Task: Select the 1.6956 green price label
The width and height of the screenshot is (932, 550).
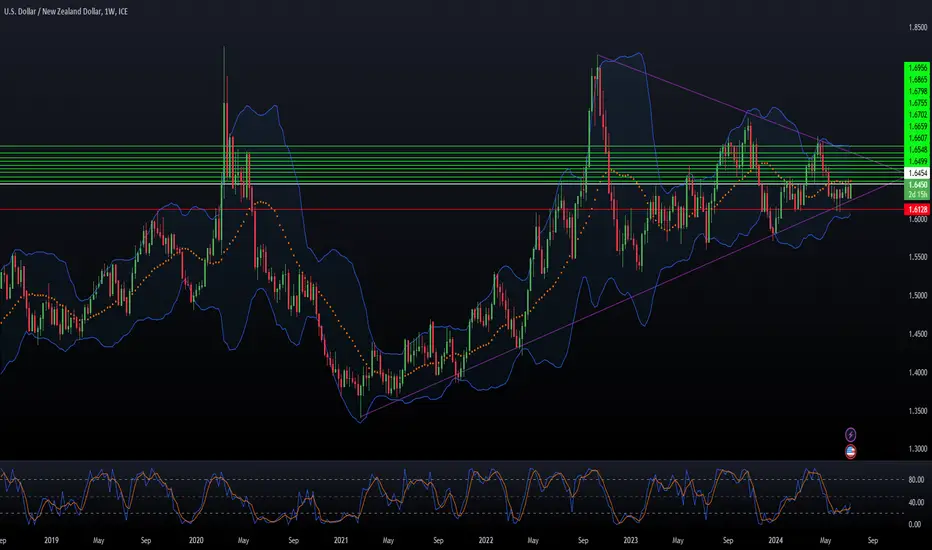Action: 917,68
